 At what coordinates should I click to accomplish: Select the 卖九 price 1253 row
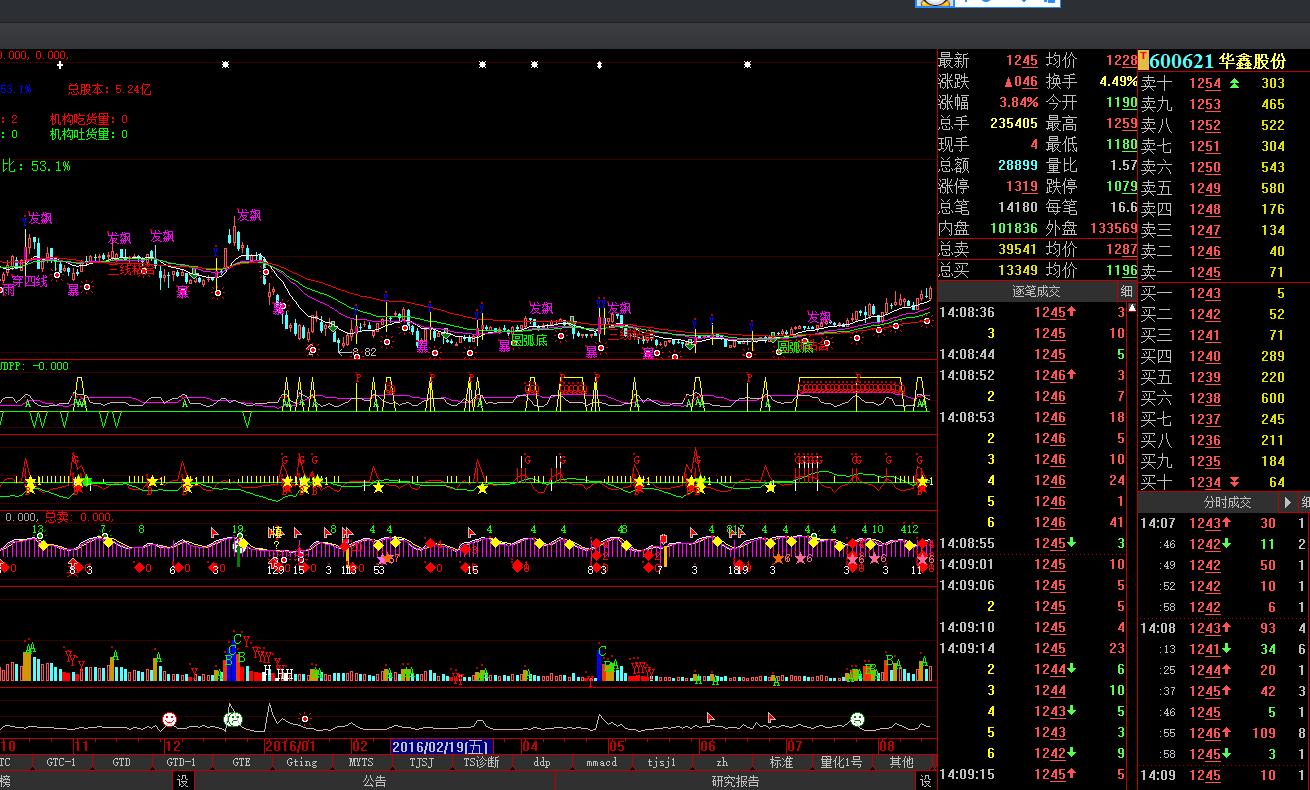coord(1223,104)
